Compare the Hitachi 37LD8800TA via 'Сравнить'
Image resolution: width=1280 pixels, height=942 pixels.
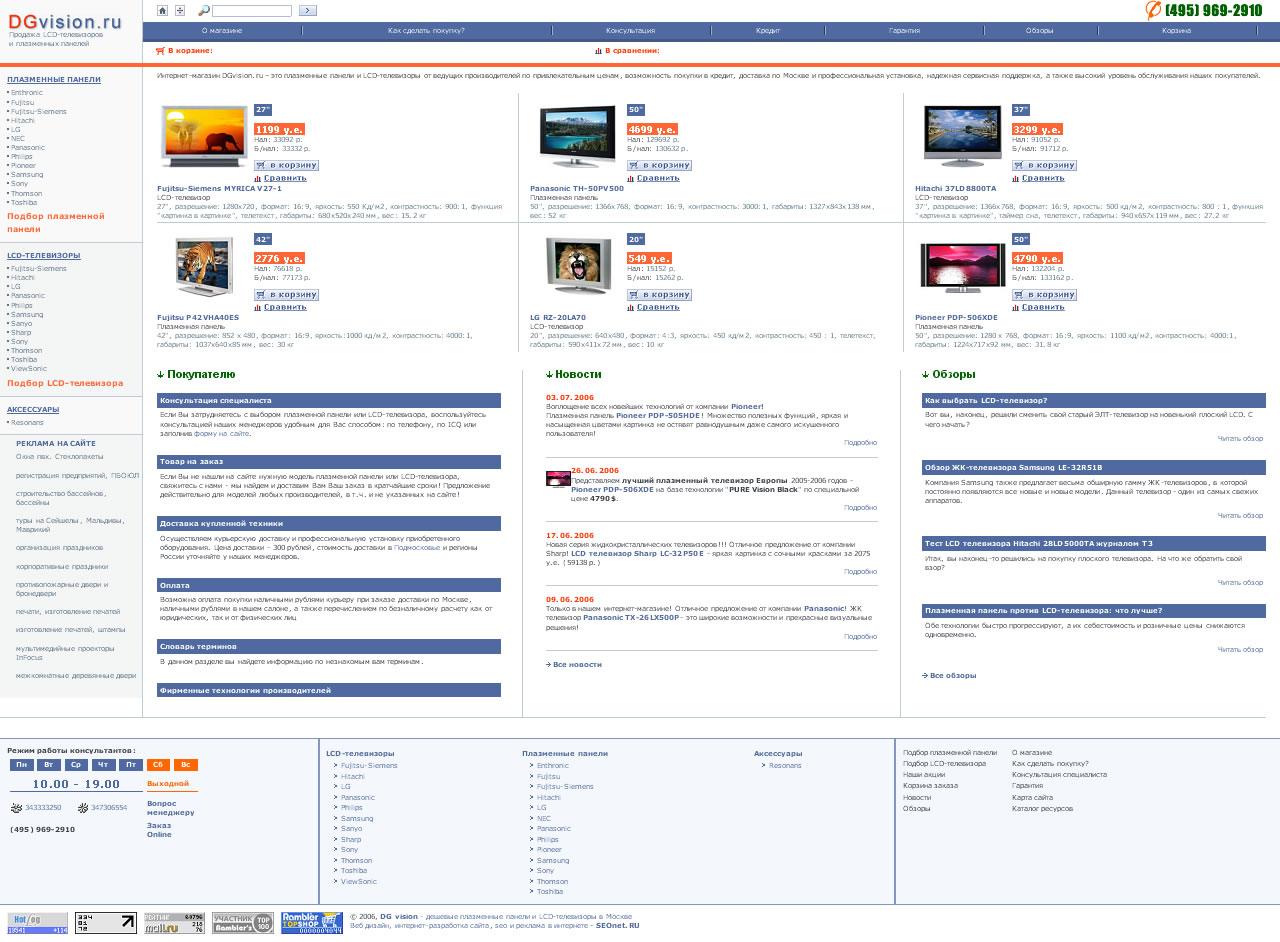[1043, 178]
